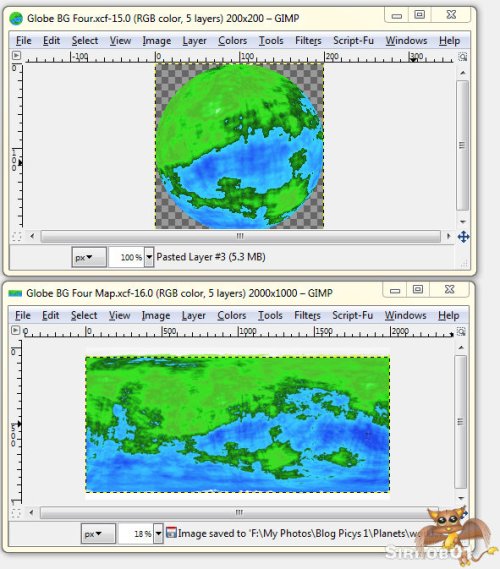Click navigation cross icon in Globe BG Four window
Image resolution: width=500 pixels, height=569 pixels.
click(x=463, y=237)
